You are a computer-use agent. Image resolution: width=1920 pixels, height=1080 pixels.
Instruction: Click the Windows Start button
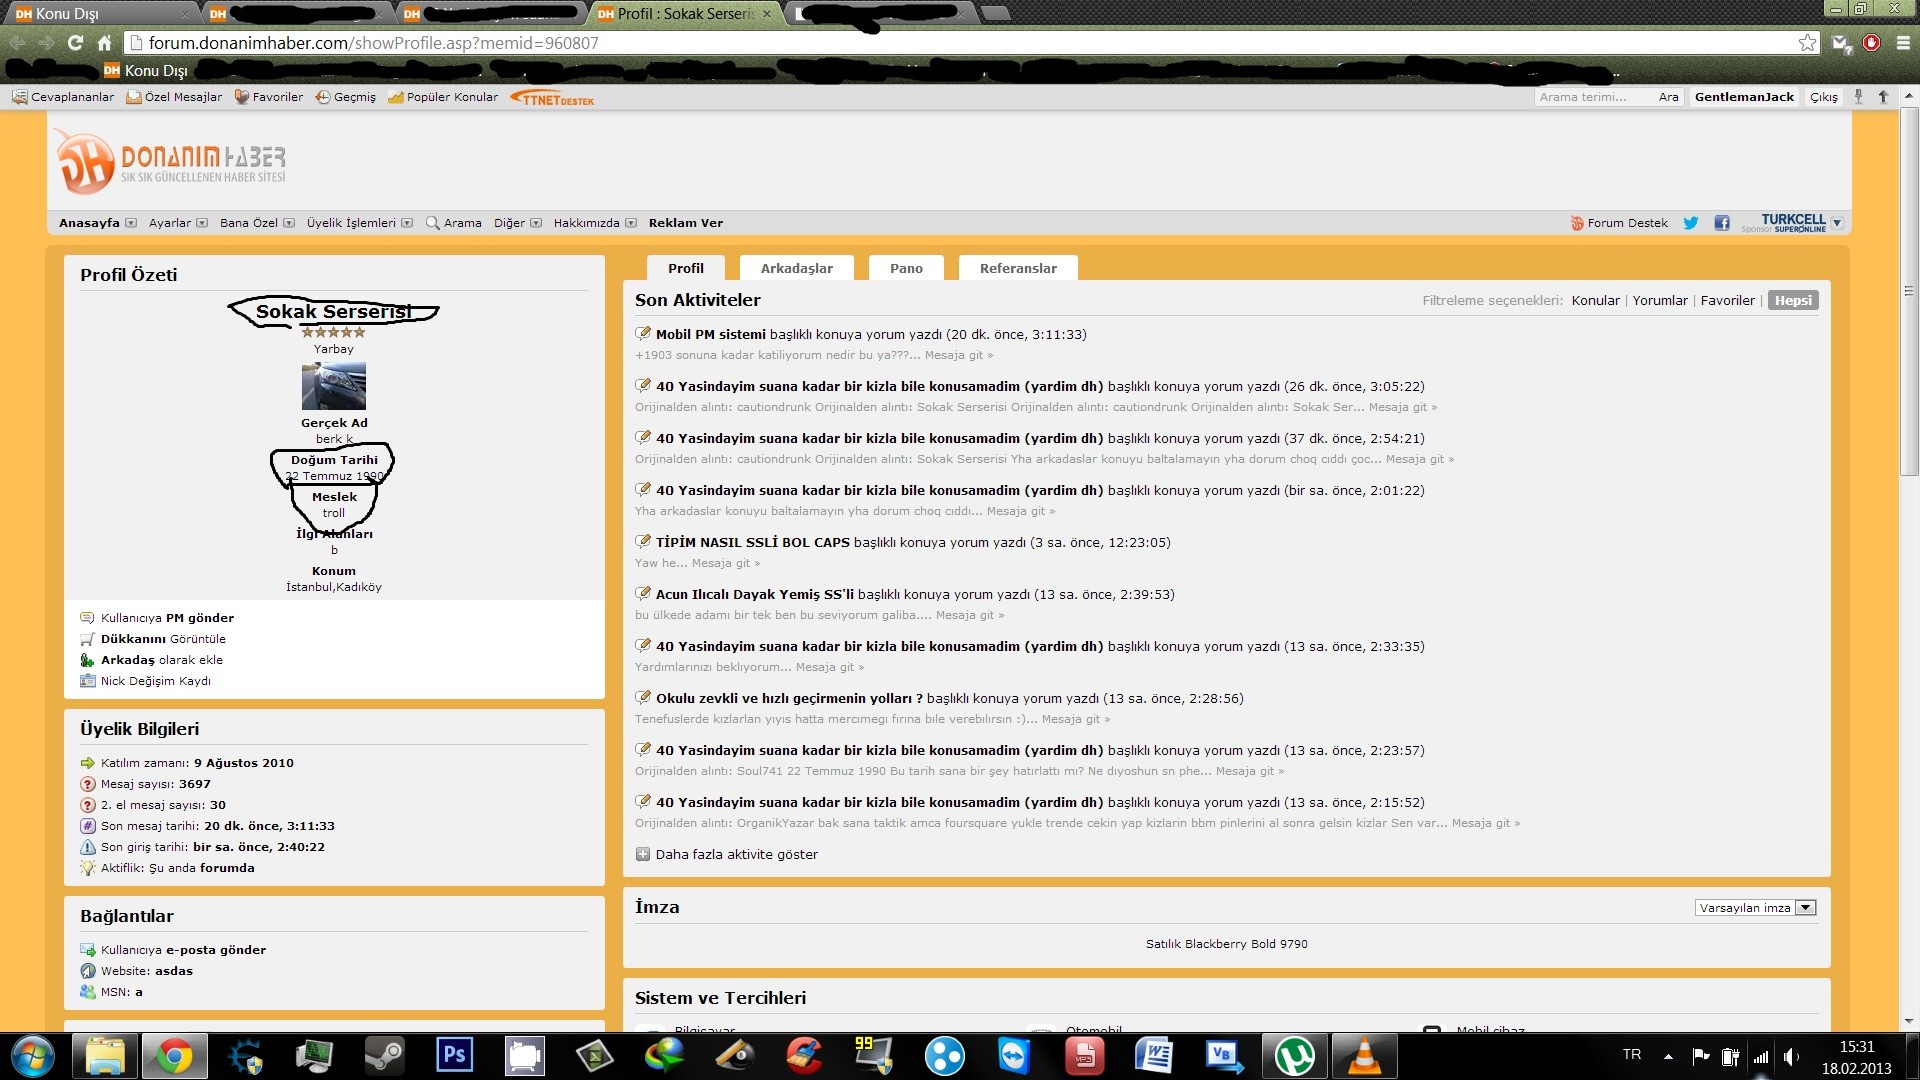tap(33, 1056)
